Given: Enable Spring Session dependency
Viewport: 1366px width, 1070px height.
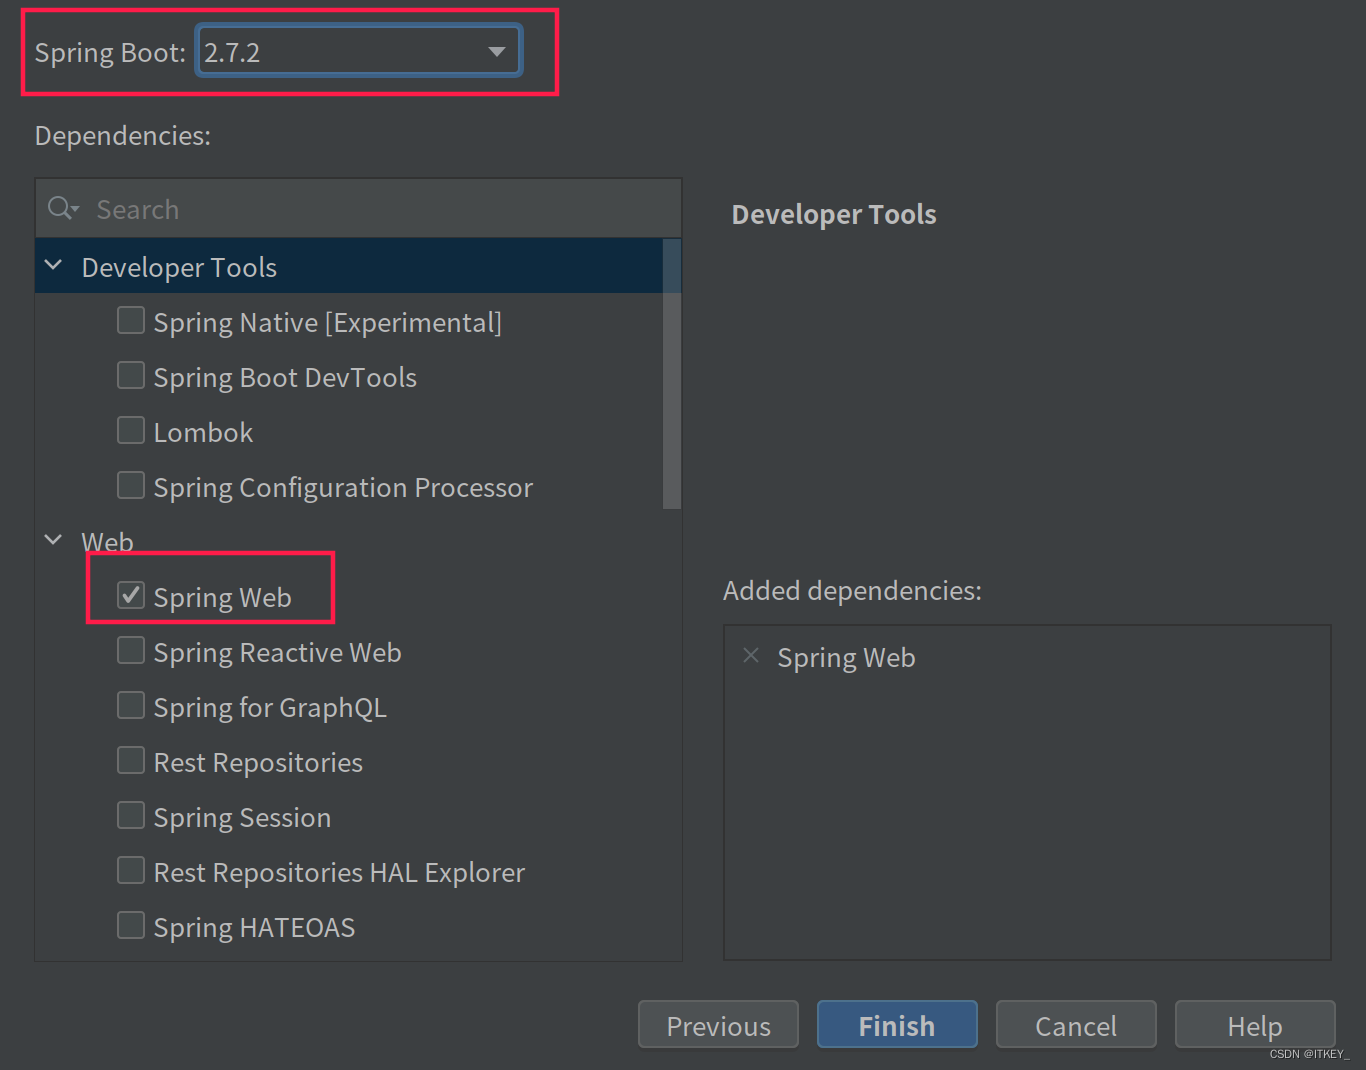Looking at the screenshot, I should pyautogui.click(x=131, y=816).
